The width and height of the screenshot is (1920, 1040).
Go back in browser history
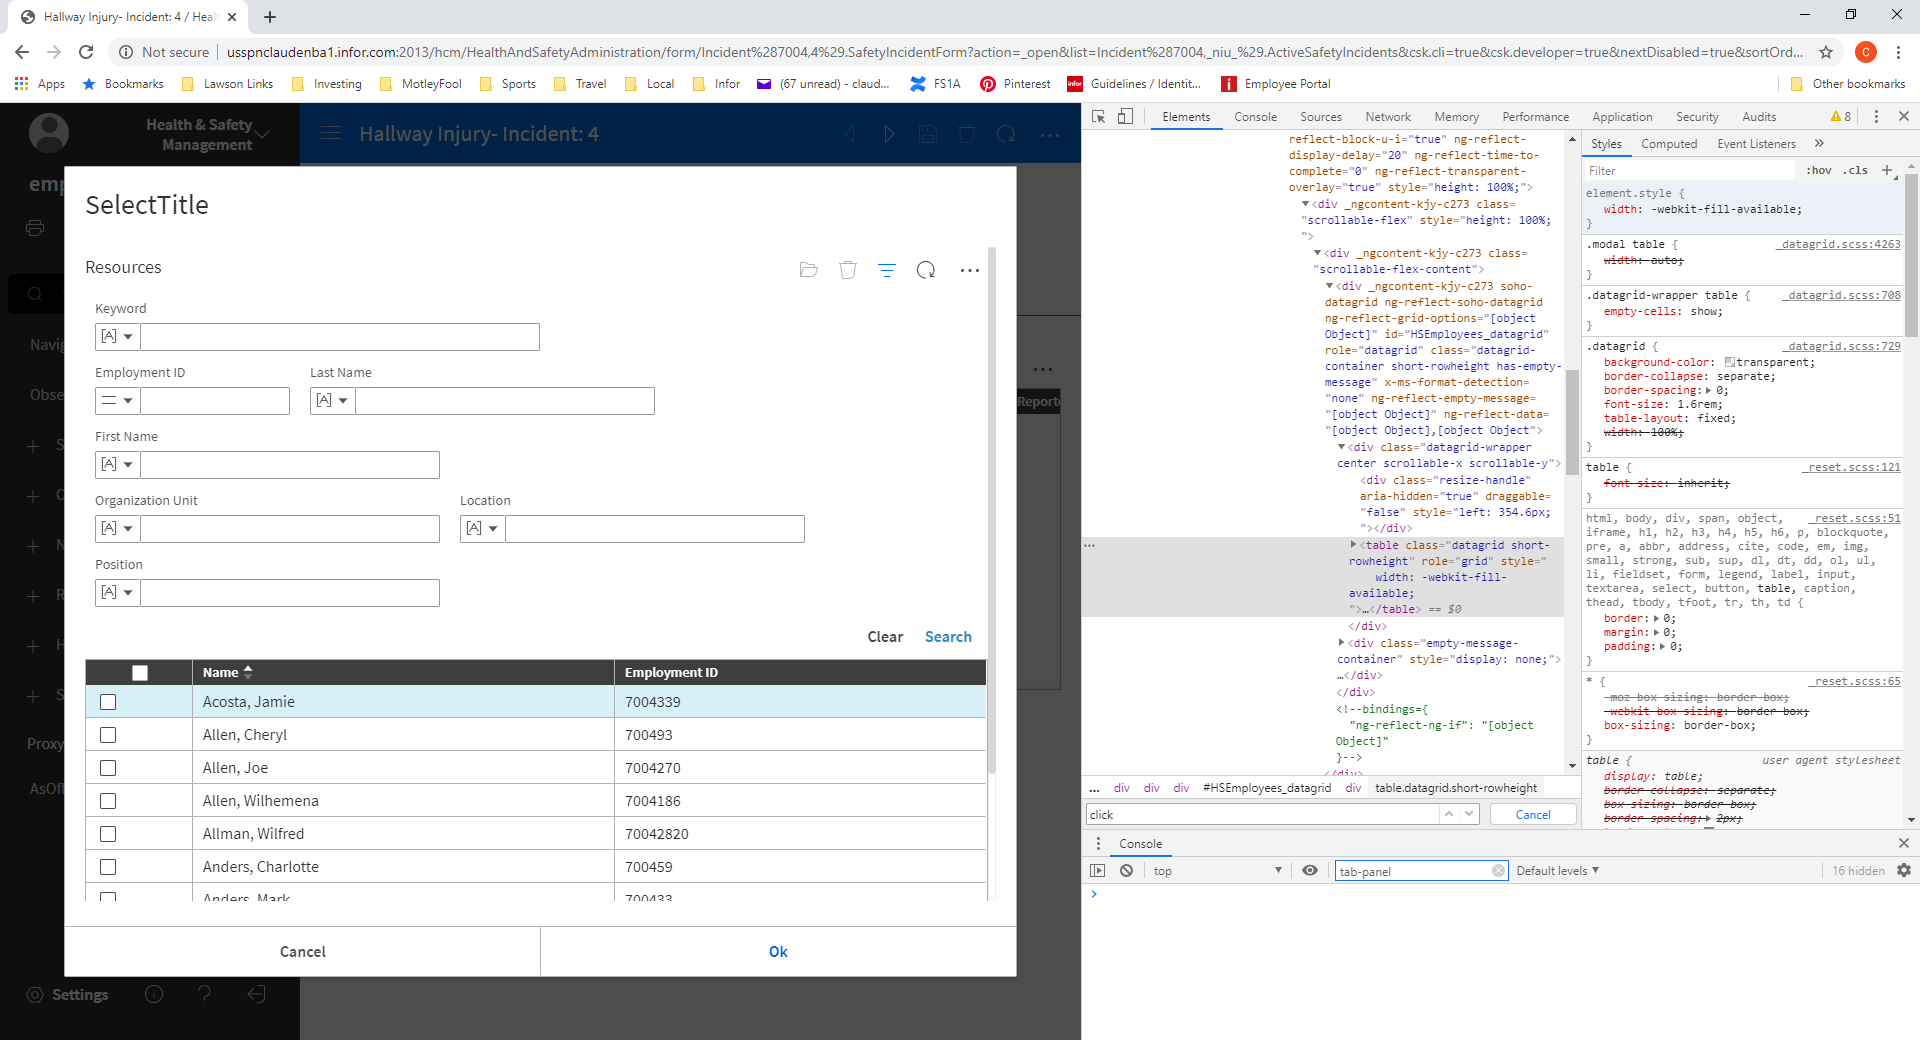tap(22, 52)
